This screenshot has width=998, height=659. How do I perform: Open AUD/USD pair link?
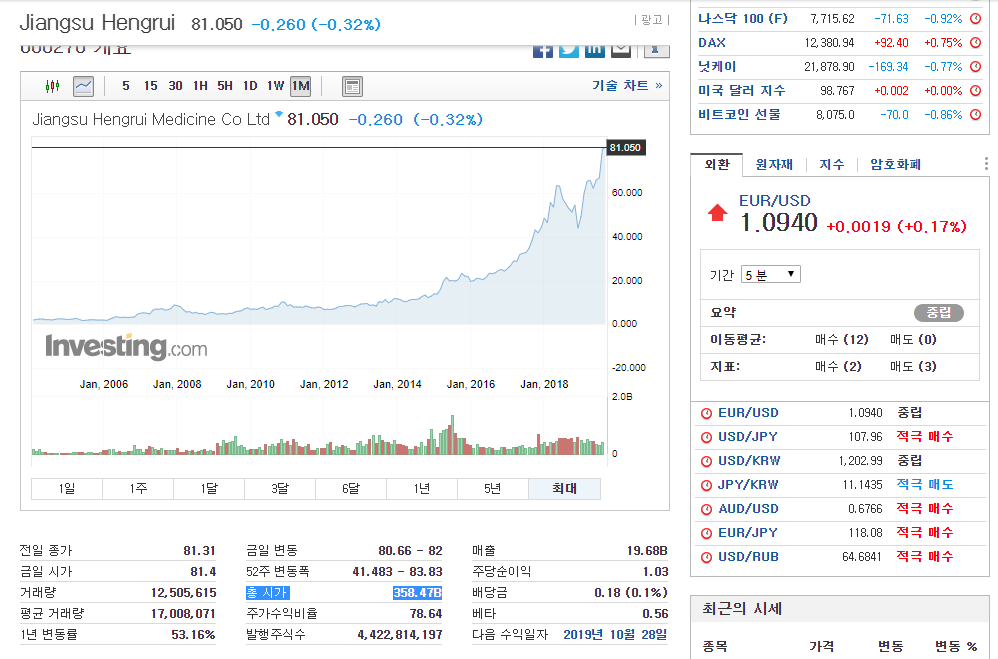click(748, 509)
